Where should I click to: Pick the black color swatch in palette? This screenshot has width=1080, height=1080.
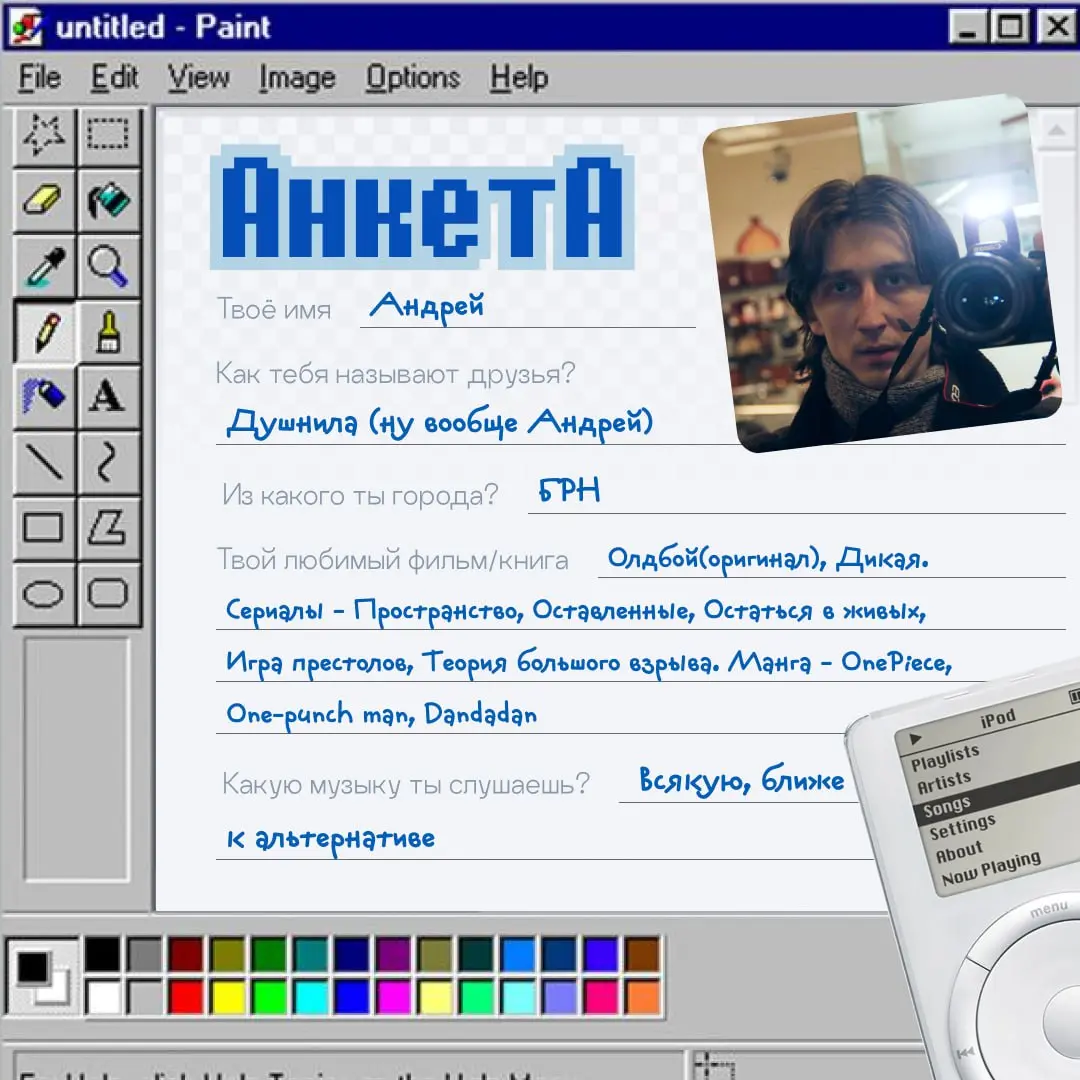pyautogui.click(x=103, y=955)
